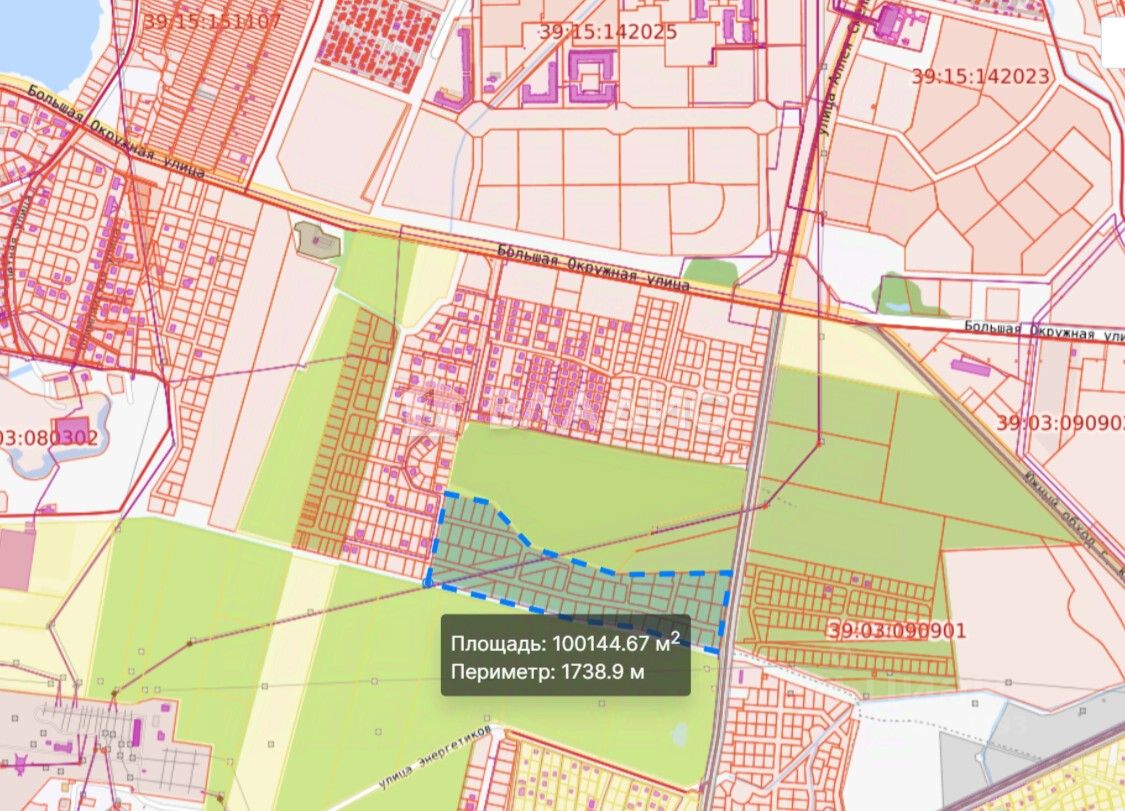The height and width of the screenshot is (811, 1125).
Task: Click the perimeter label 'Периметр: 1738.9 м'
Action: 547,672
